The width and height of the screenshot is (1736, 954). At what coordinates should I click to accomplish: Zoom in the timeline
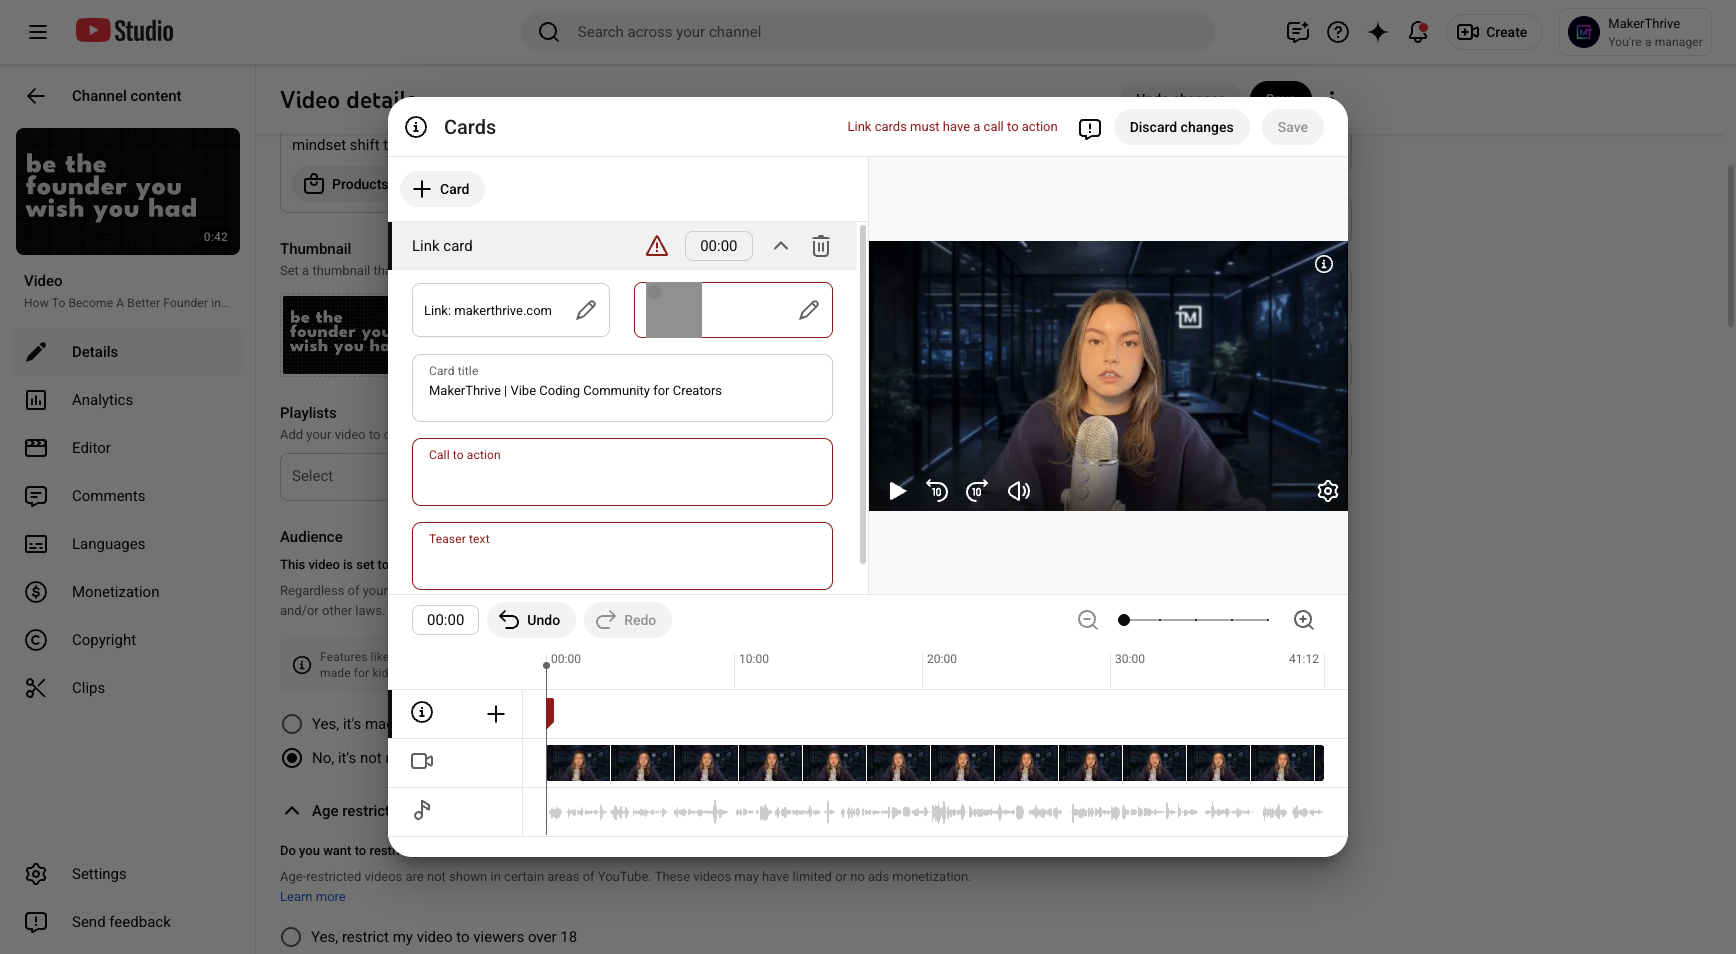pos(1303,620)
